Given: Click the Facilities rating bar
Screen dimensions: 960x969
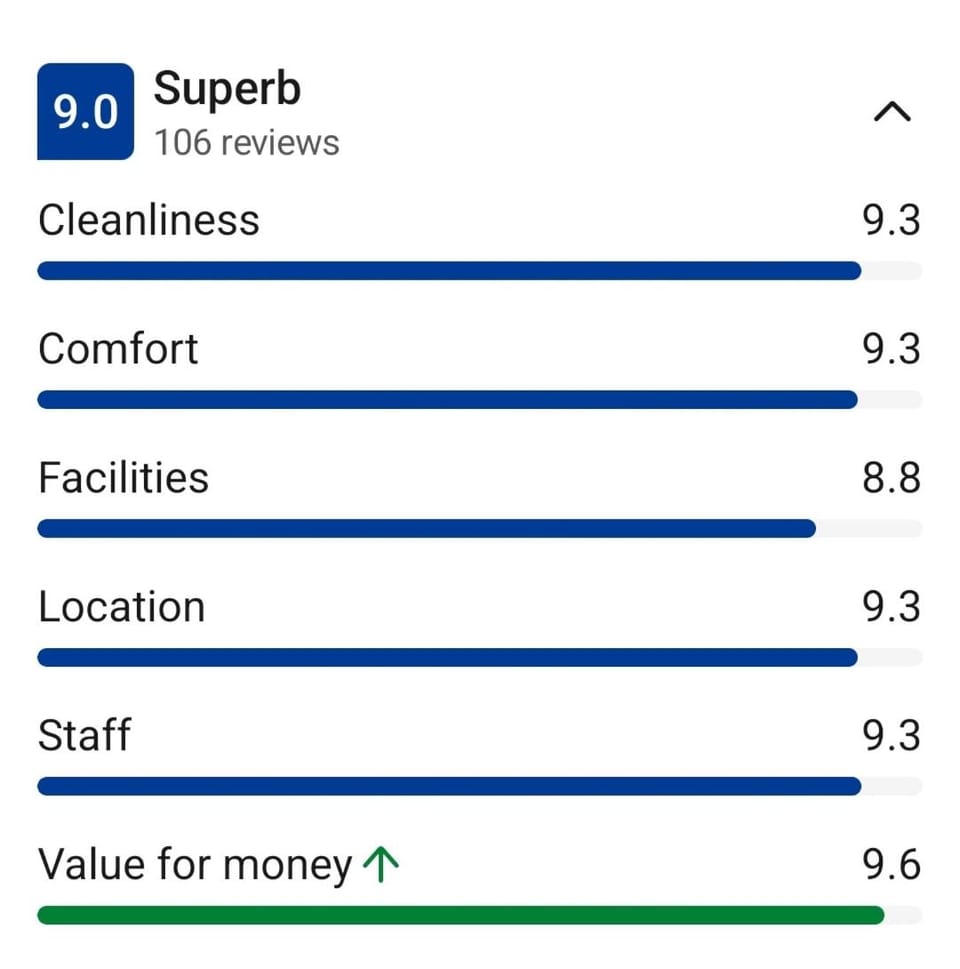Looking at the screenshot, I should [x=480, y=529].
